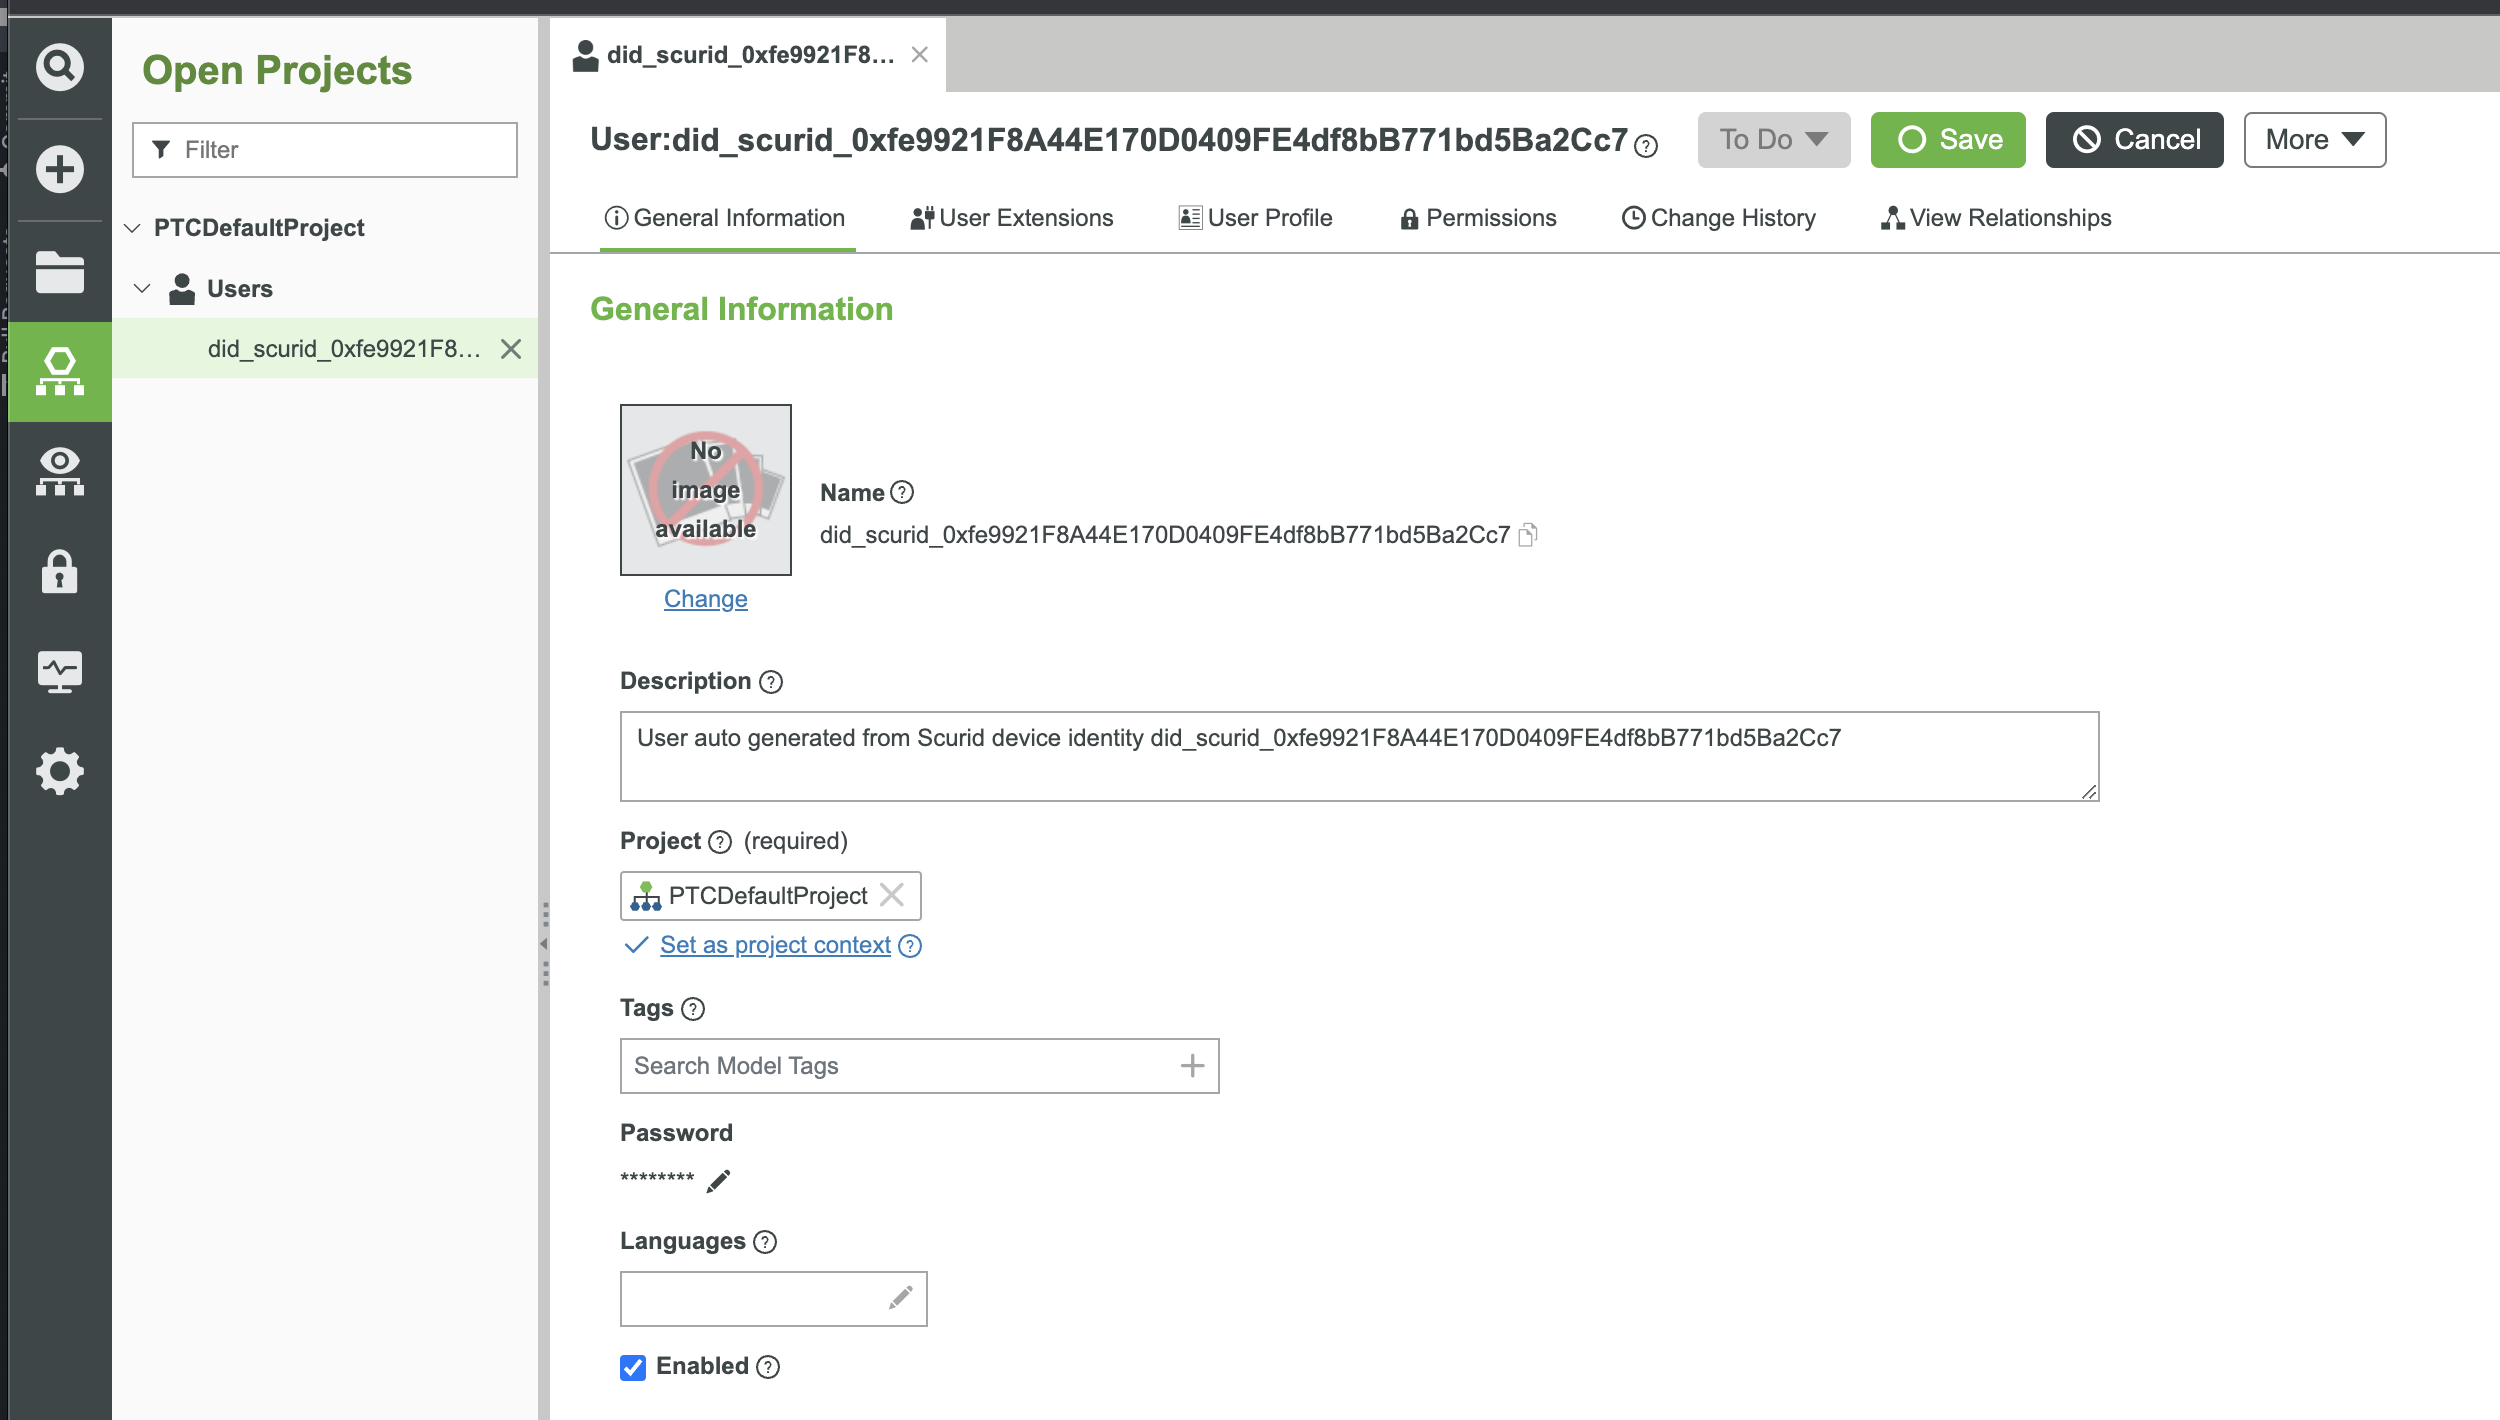2500x1420 pixels.
Task: Open the More dropdown menu
Action: pos(2314,140)
